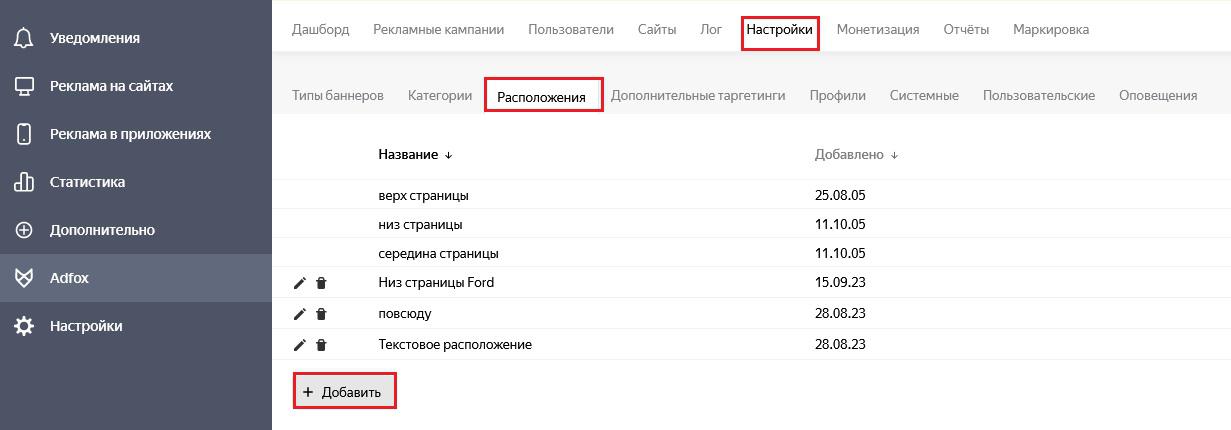Click the plus circle icon for Дополнительно
This screenshot has height=430, width=1231.
coord(24,230)
